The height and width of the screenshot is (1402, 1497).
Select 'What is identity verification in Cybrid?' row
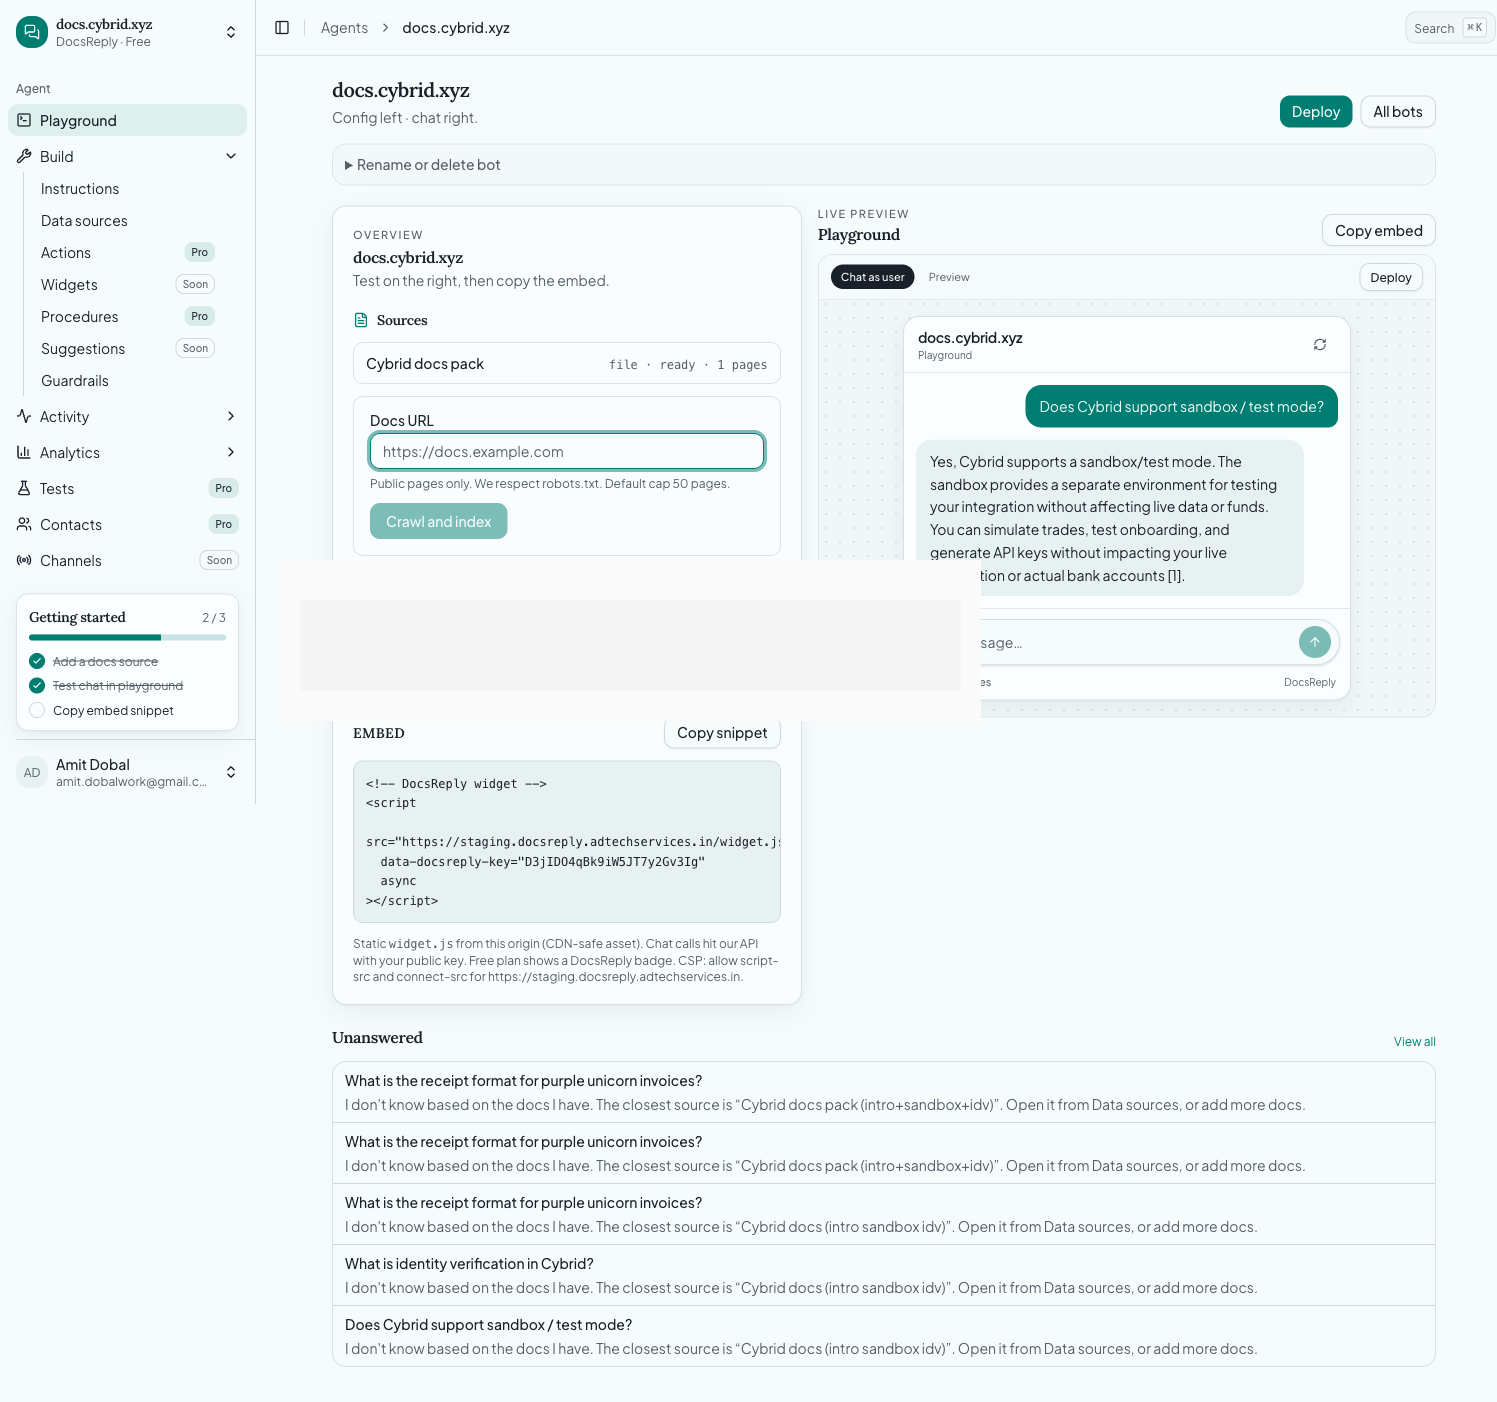[x=884, y=1275]
